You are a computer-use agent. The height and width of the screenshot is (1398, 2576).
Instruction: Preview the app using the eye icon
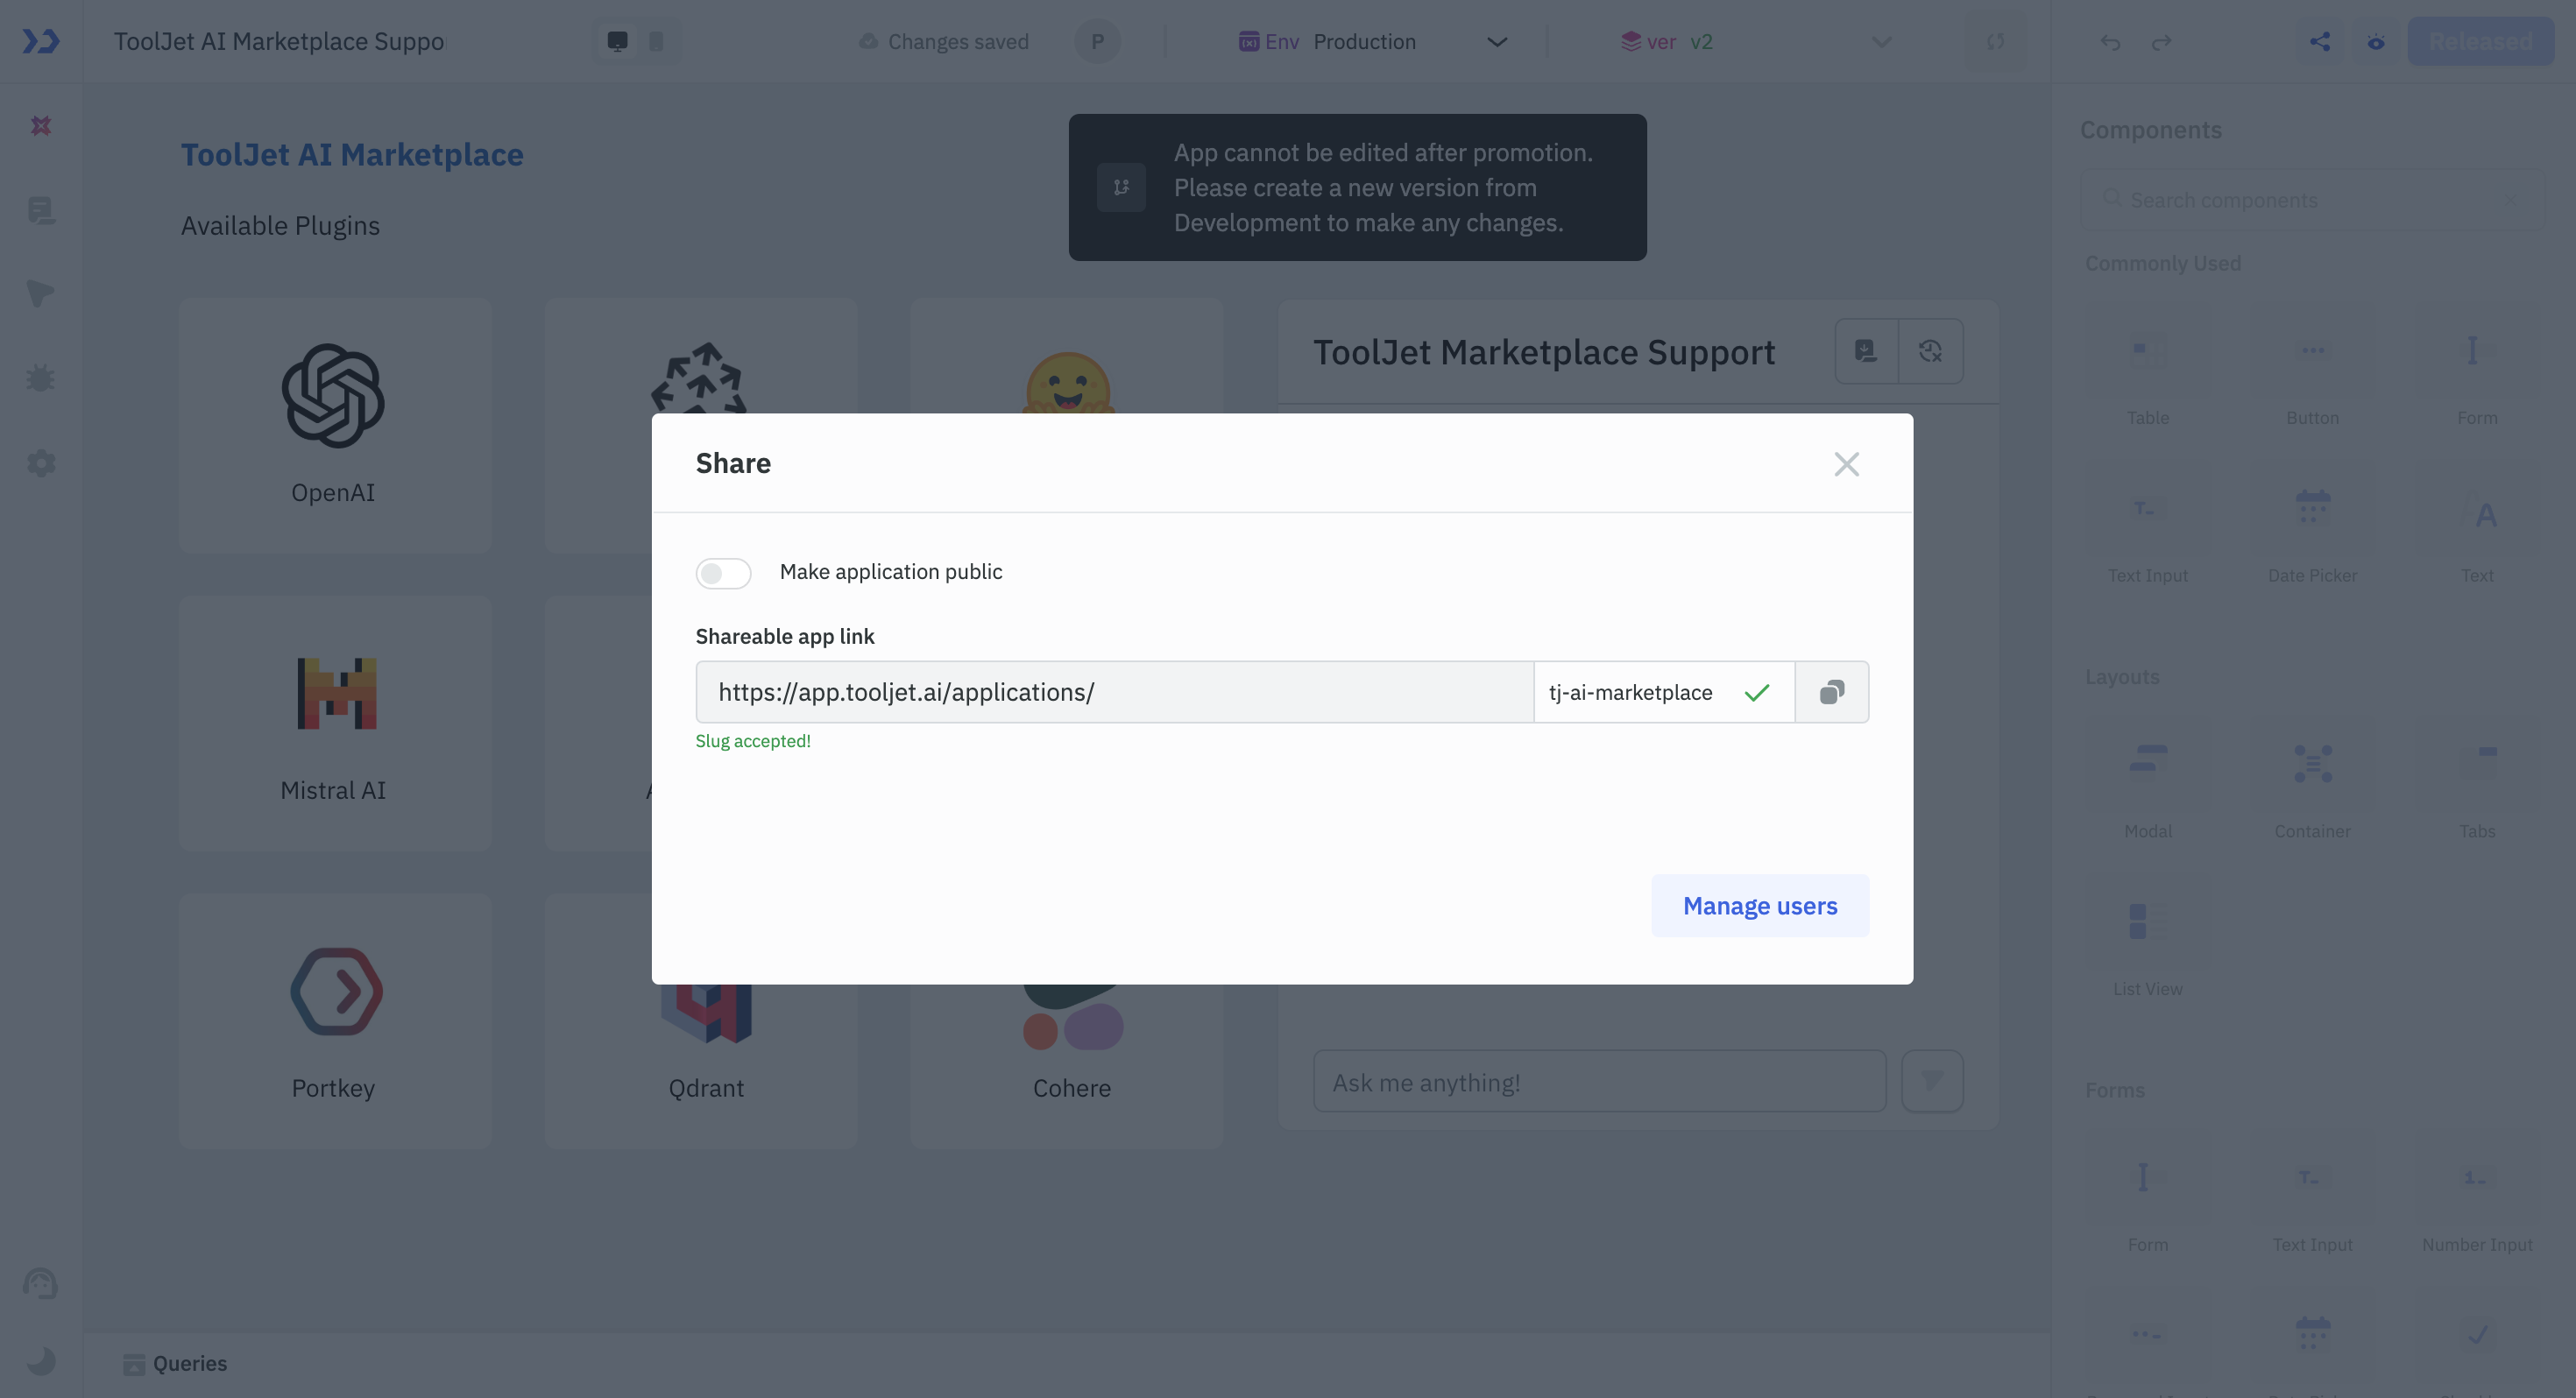pos(2376,42)
